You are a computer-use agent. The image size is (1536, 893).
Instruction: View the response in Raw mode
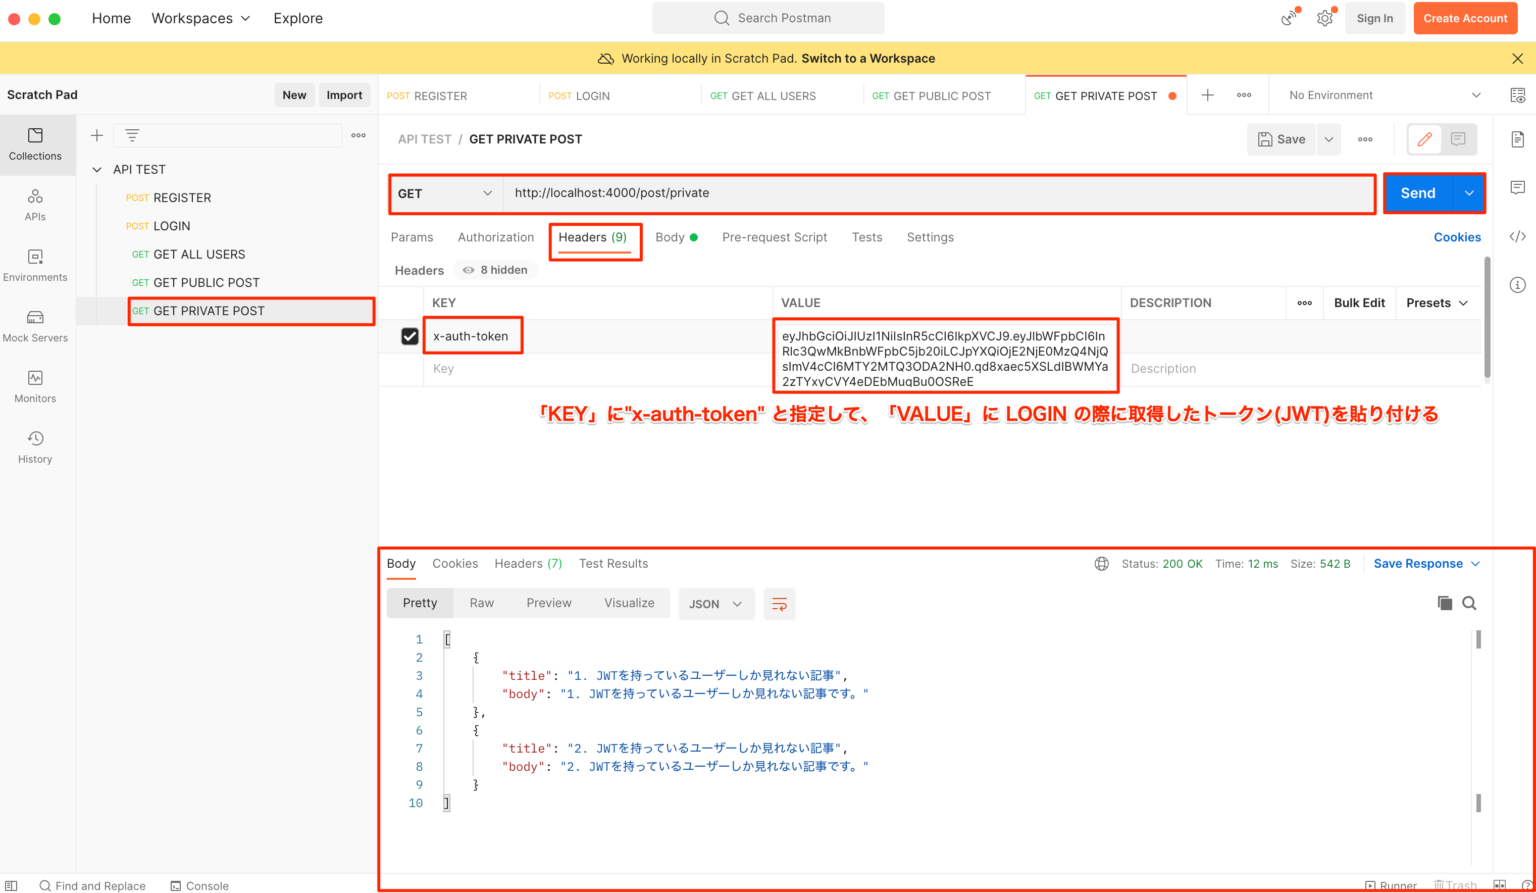pyautogui.click(x=481, y=603)
